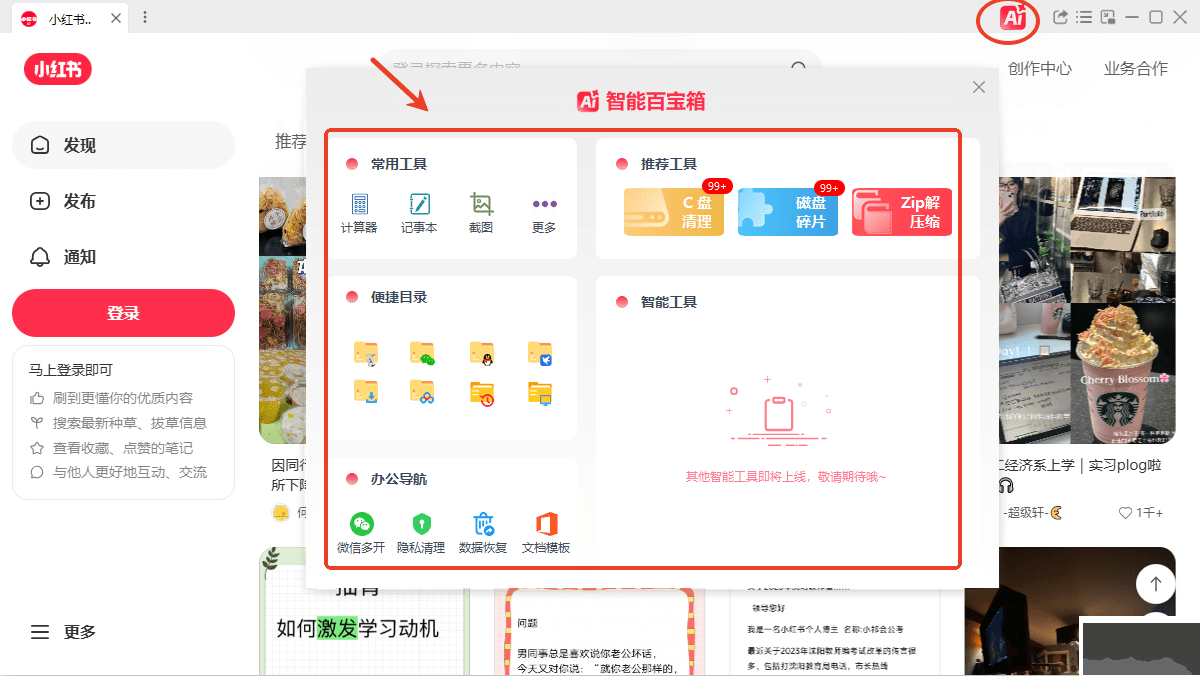Click the scroll-to-top arrow button
The width and height of the screenshot is (1200, 676).
(x=1155, y=583)
